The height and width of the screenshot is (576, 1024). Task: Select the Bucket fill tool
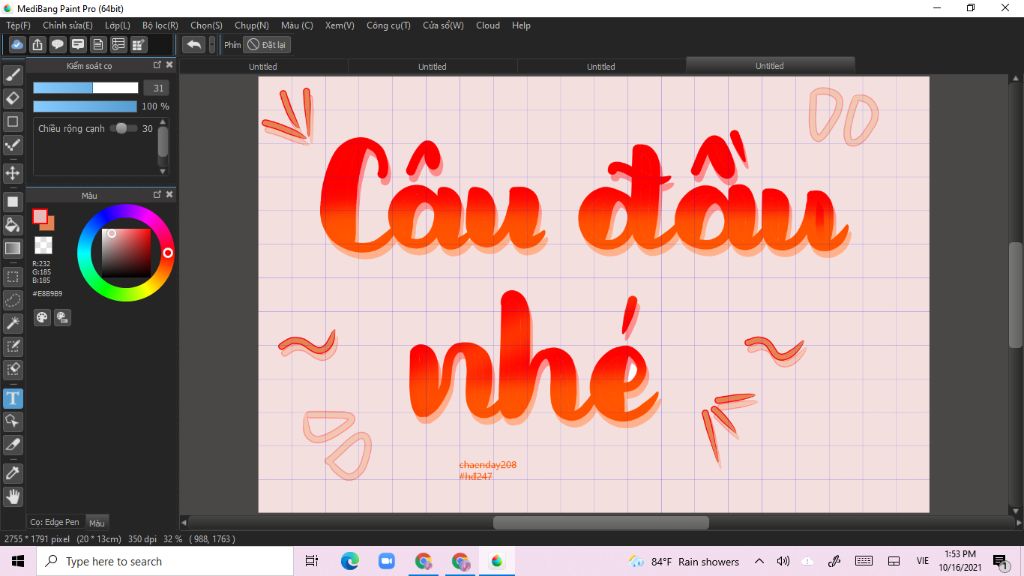(x=12, y=225)
